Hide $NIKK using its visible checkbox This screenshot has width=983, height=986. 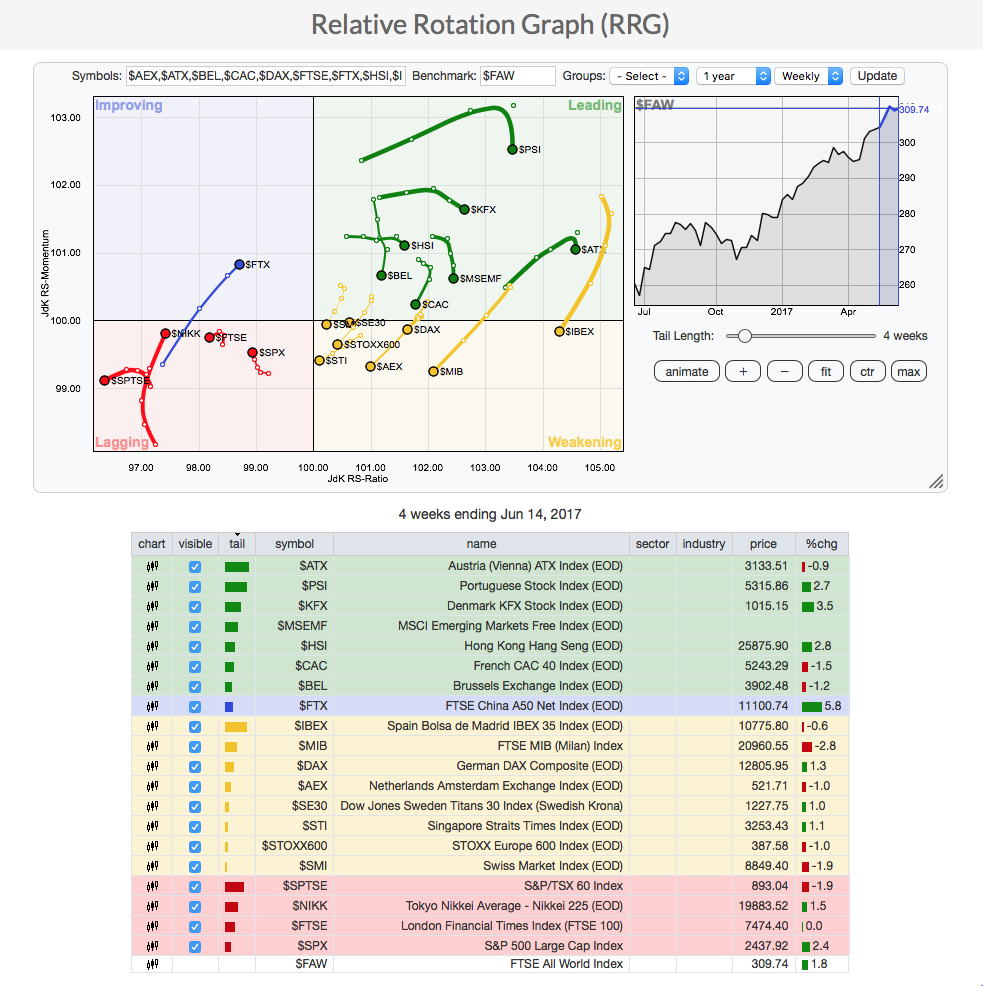point(195,906)
